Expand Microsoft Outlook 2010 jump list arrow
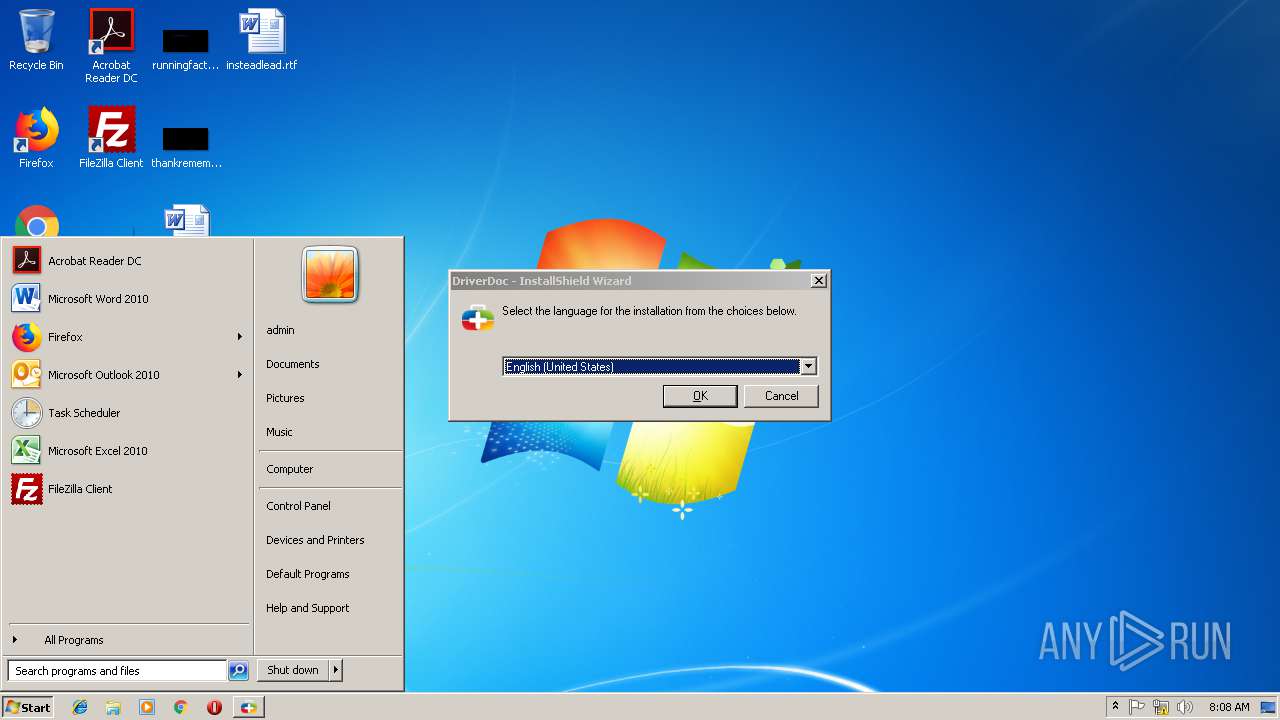 [x=240, y=375]
